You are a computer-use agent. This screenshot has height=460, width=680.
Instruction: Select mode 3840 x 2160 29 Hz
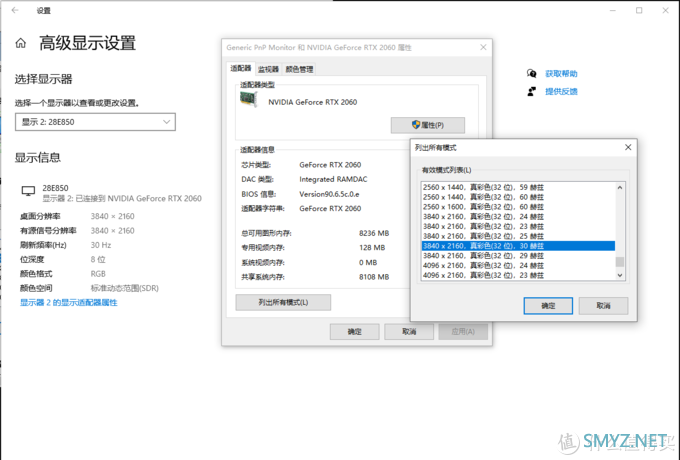pos(518,255)
